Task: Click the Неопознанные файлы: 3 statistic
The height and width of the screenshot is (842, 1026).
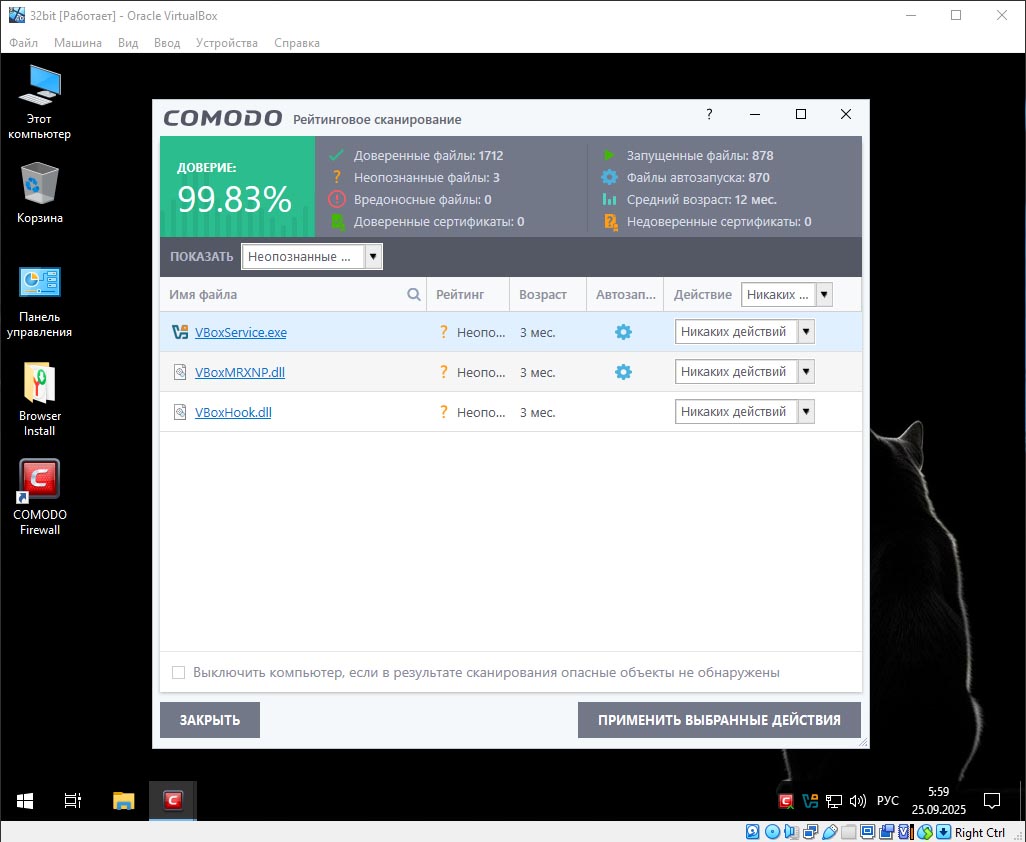Action: click(427, 177)
